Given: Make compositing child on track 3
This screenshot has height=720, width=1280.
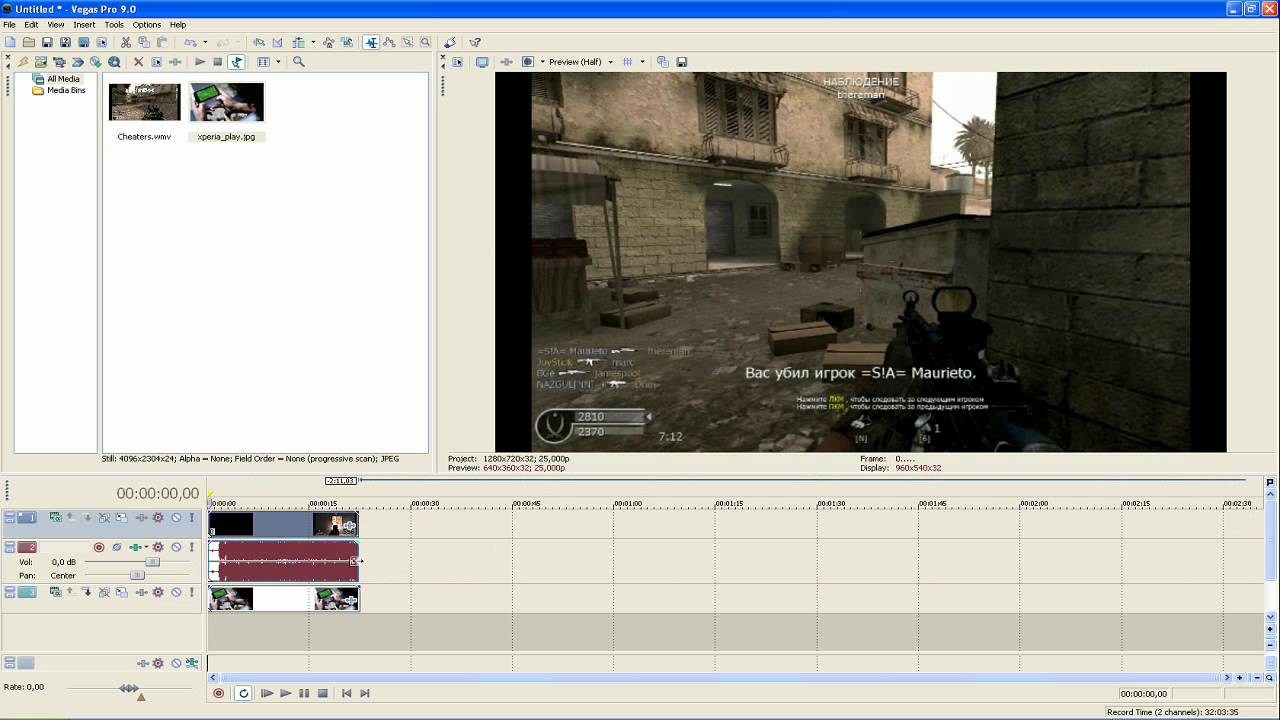Looking at the screenshot, I should (87, 593).
